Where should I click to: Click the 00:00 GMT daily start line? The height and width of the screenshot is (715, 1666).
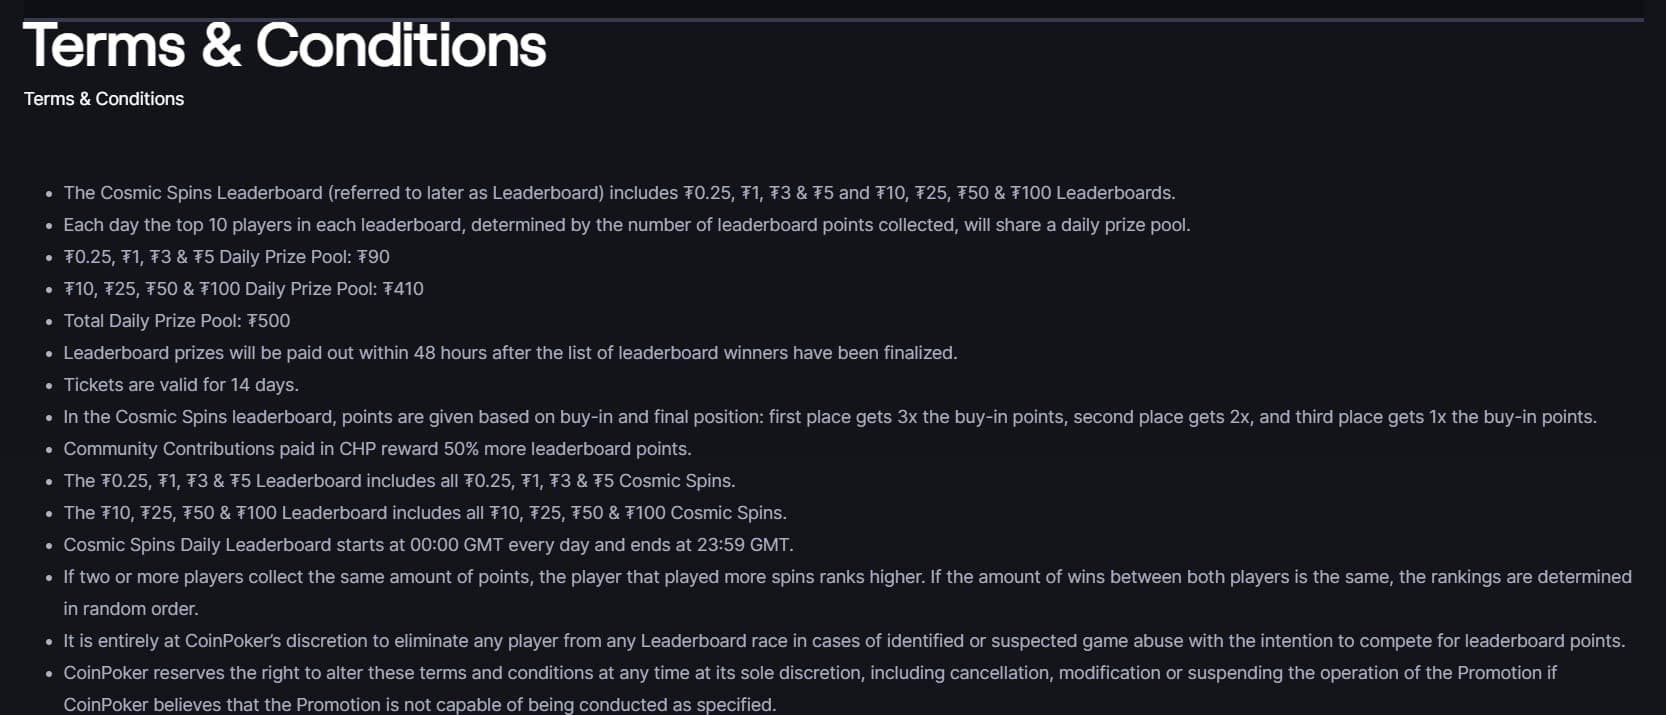428,545
